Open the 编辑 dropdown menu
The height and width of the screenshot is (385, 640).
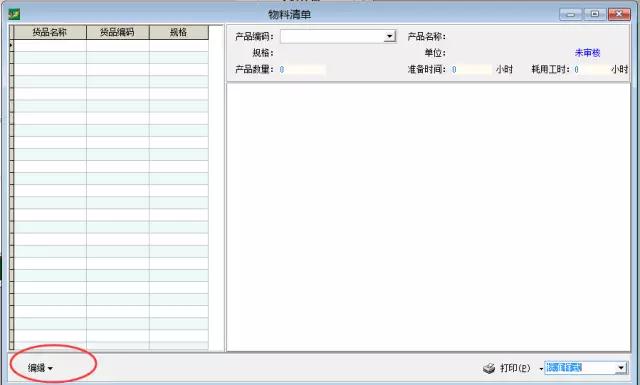[x=40, y=368]
